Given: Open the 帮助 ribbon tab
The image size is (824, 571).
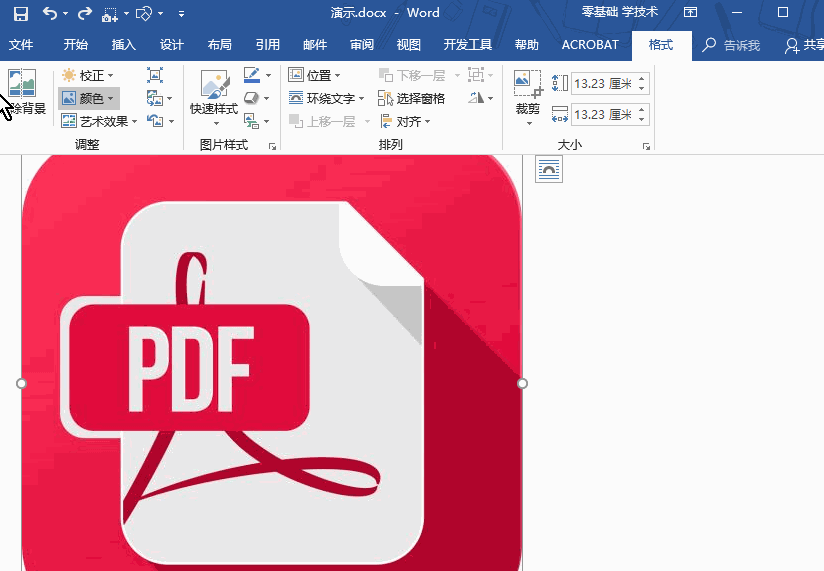Looking at the screenshot, I should (527, 45).
